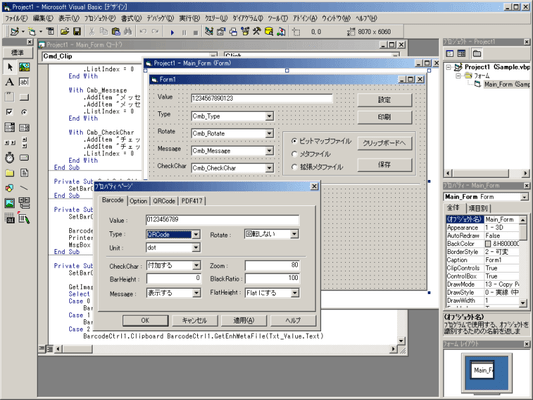Screen dimensions: 533x400
Task: Select the DirListBox folder tool
Action: coord(10,173)
